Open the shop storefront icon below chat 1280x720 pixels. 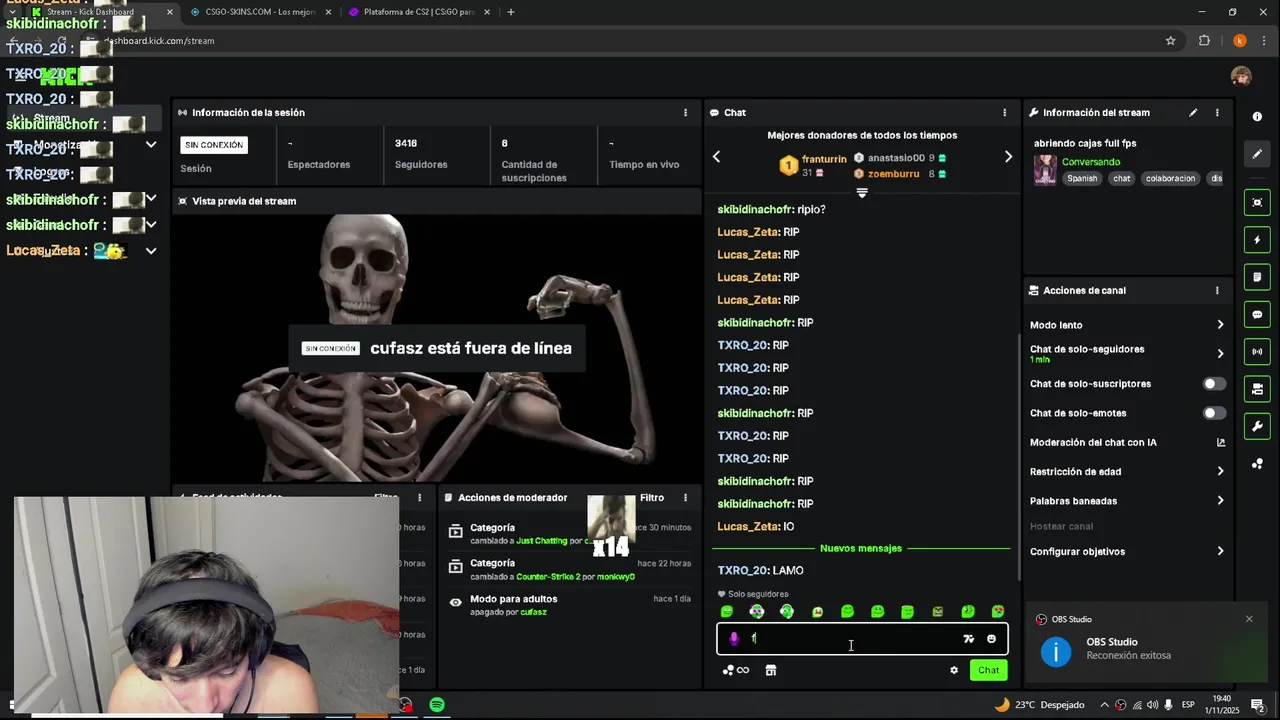[x=771, y=671]
